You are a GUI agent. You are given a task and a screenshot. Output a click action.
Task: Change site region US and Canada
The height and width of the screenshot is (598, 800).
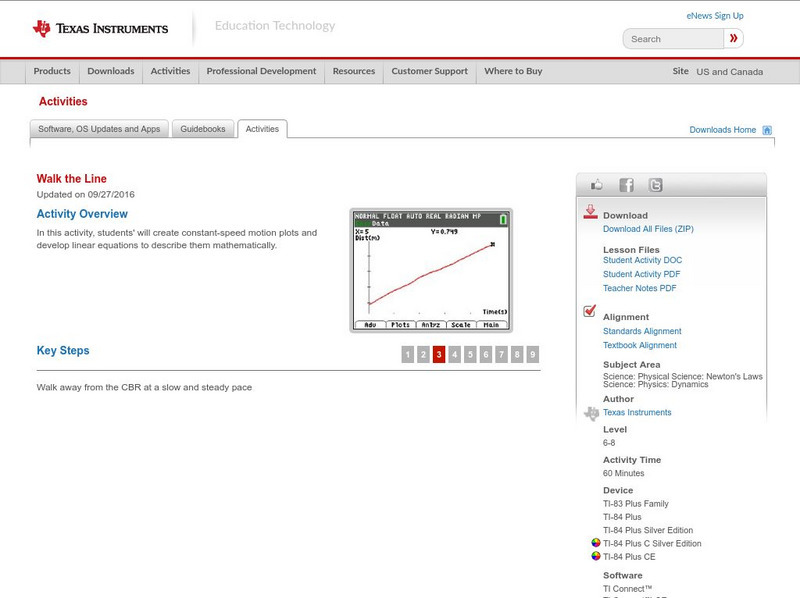[x=730, y=72]
